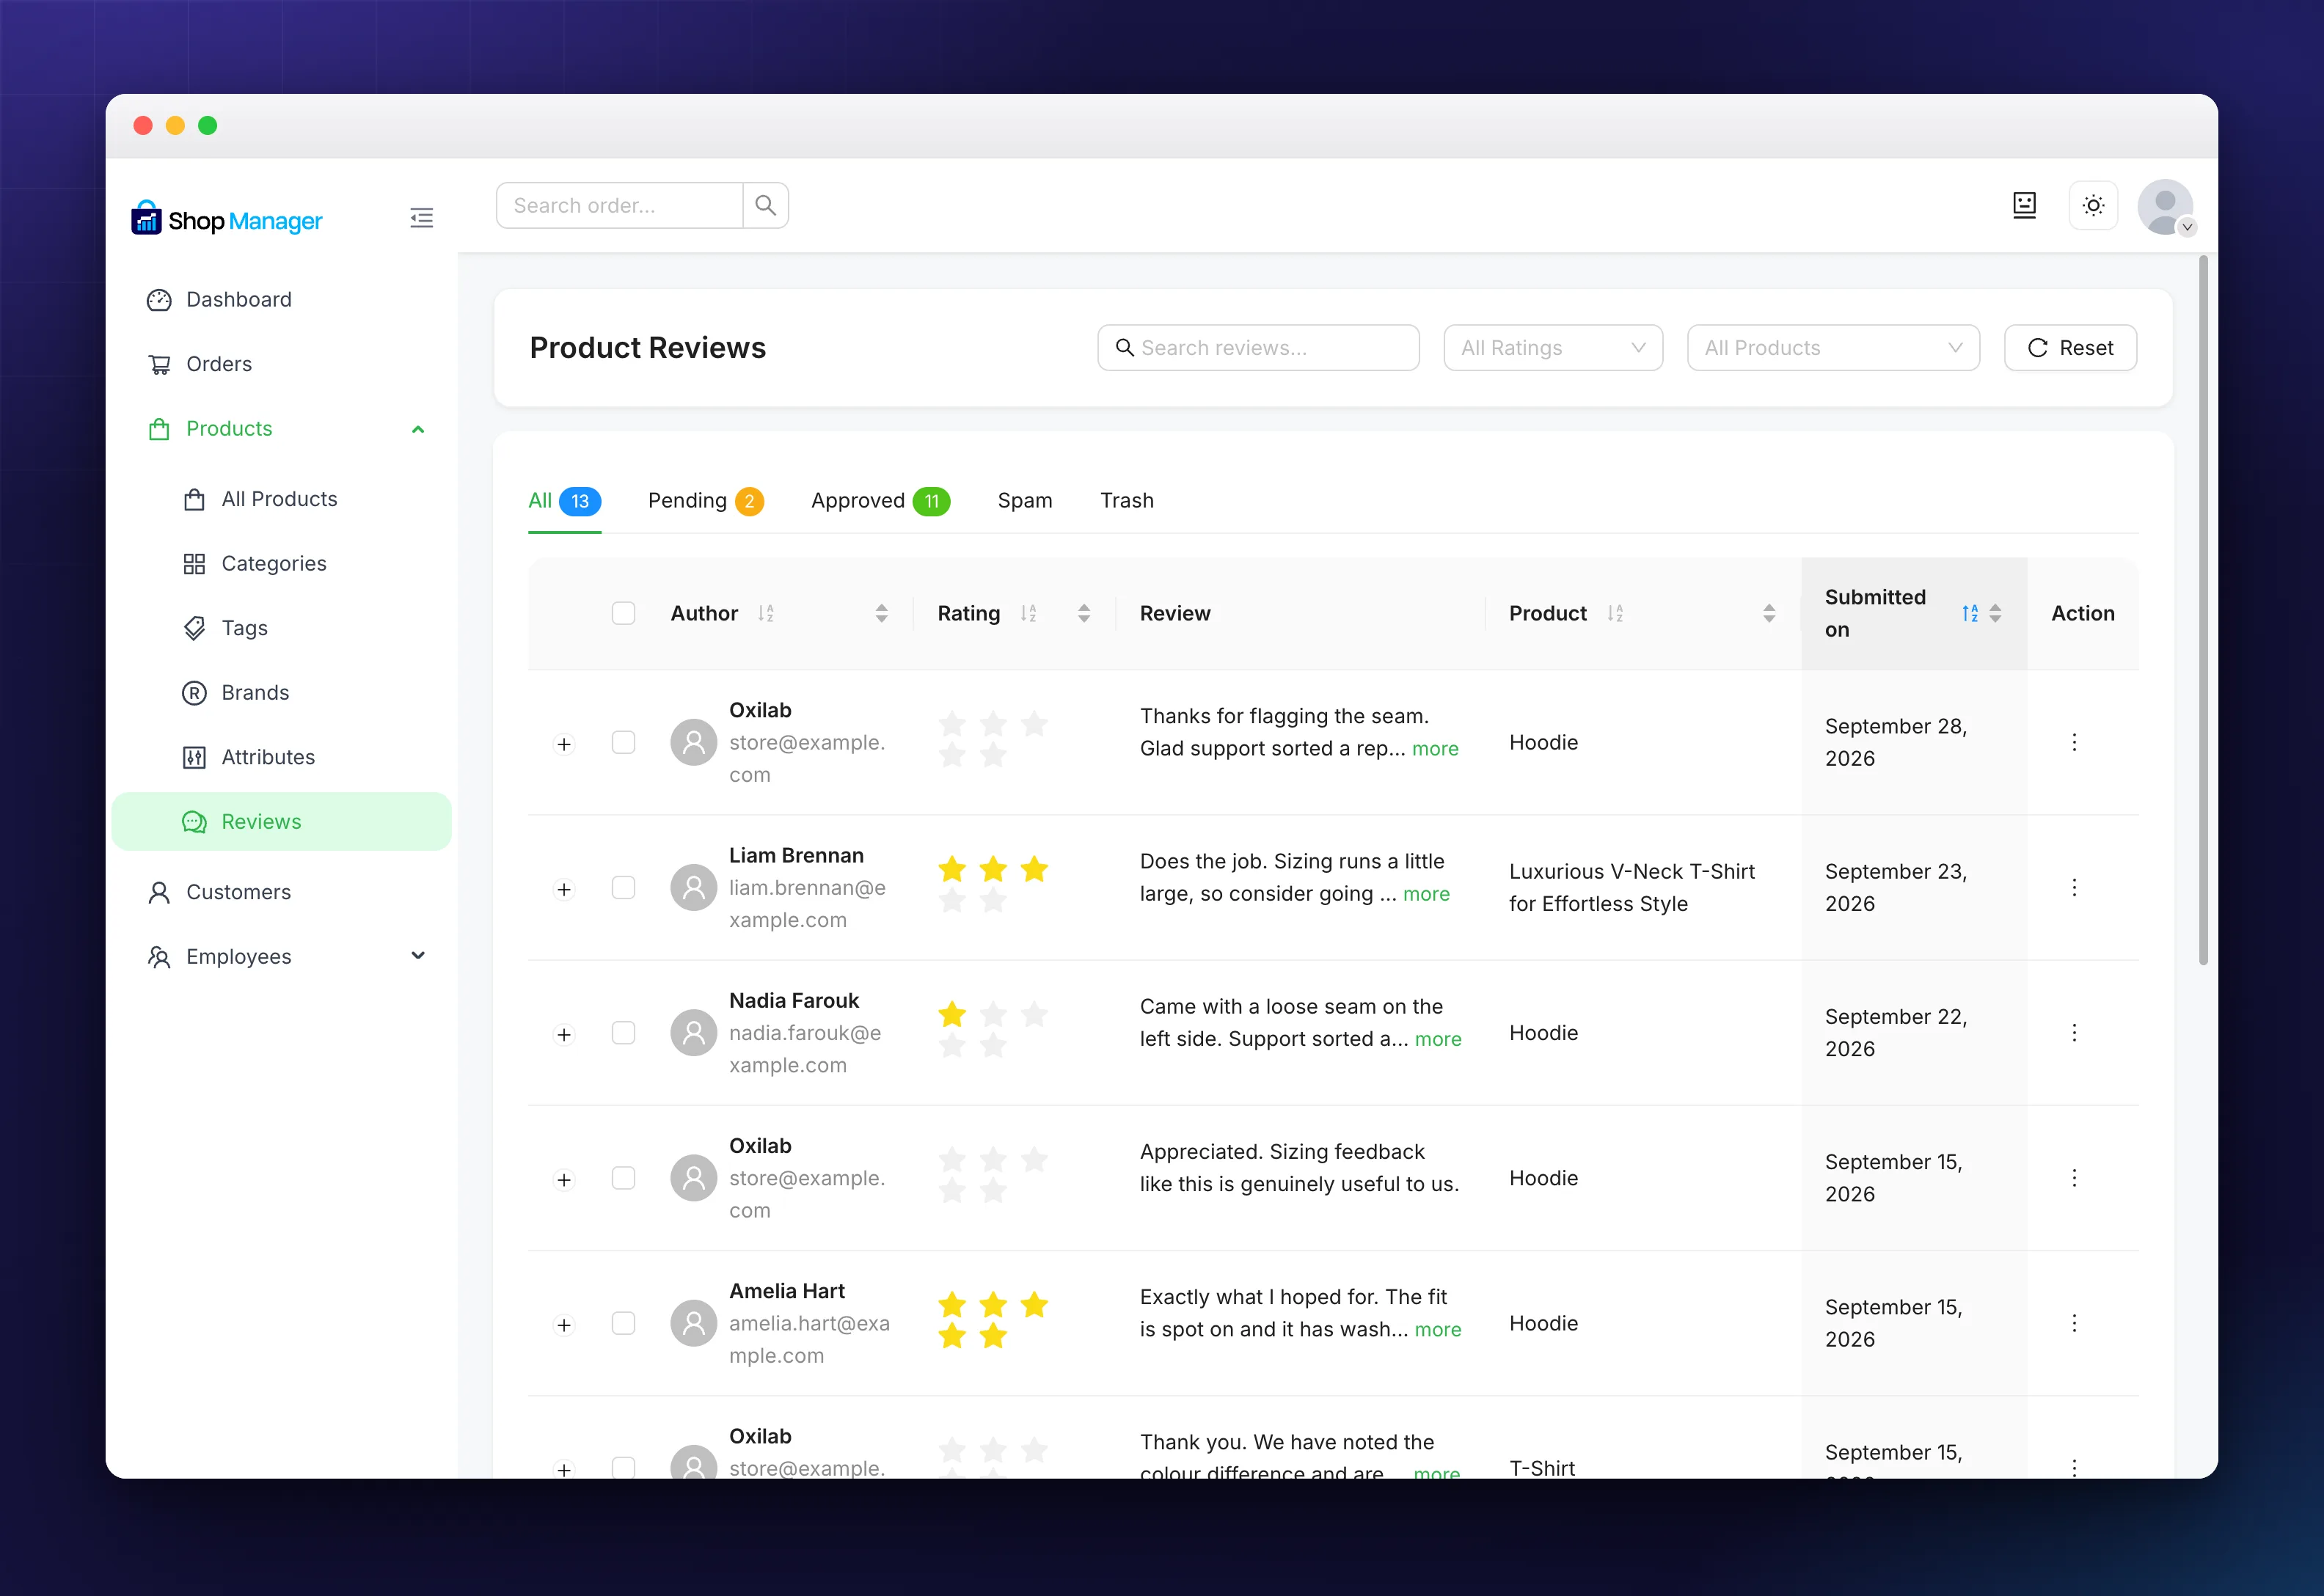Open Brands in the sidebar

coord(282,692)
